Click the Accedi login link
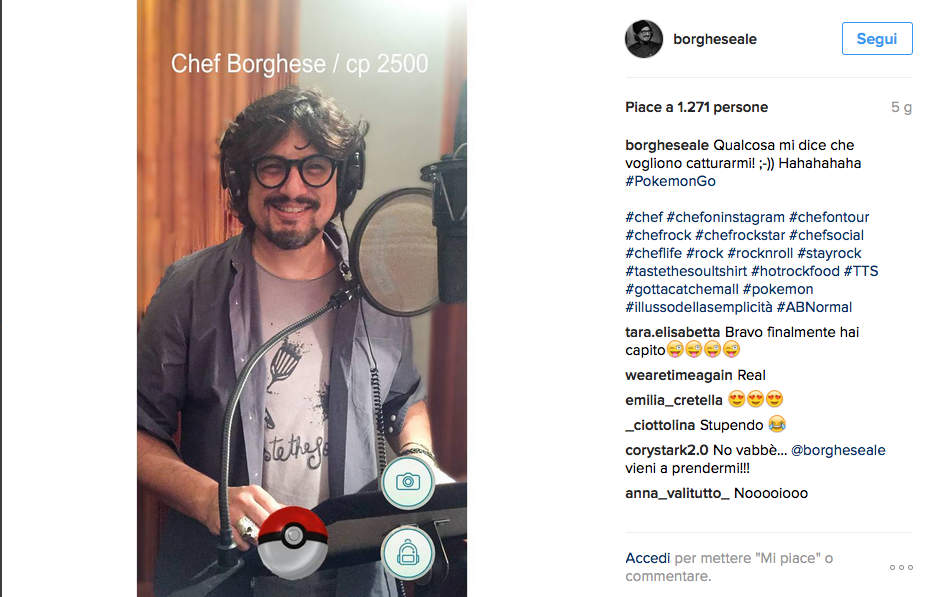The height and width of the screenshot is (597, 936). pyautogui.click(x=648, y=558)
